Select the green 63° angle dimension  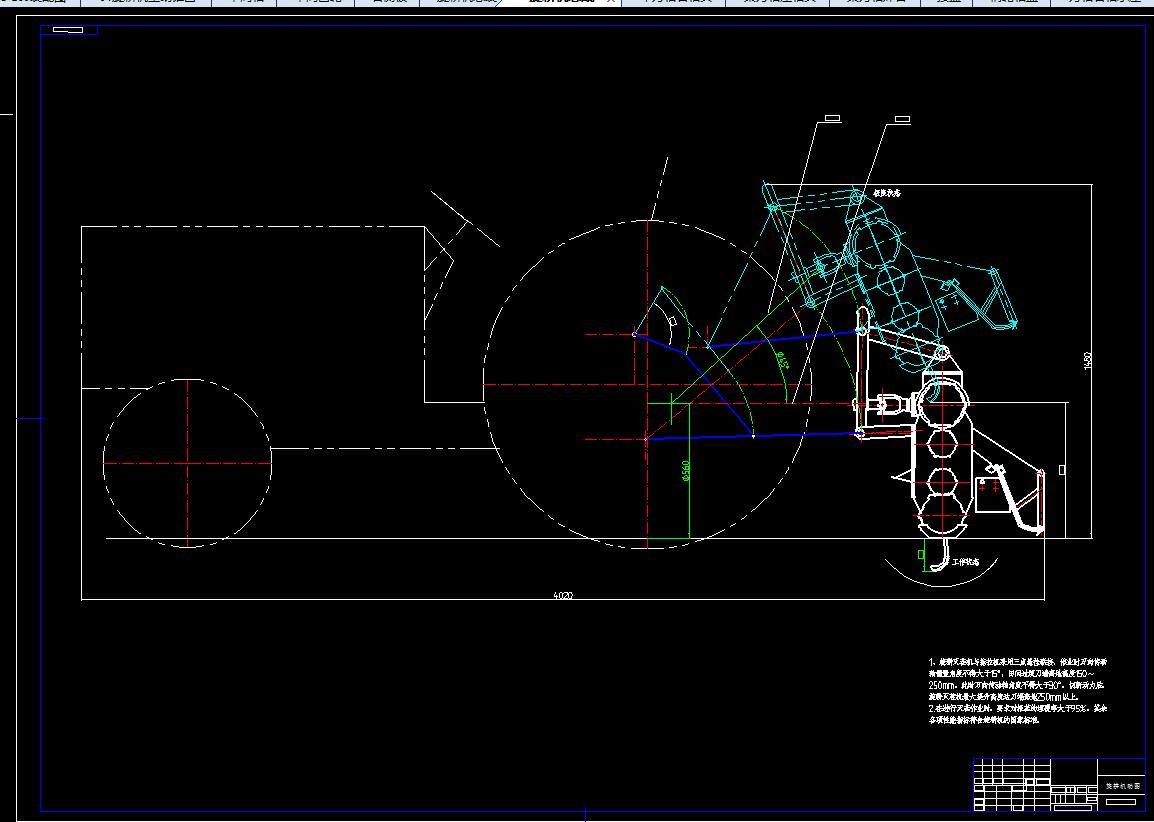click(x=782, y=361)
